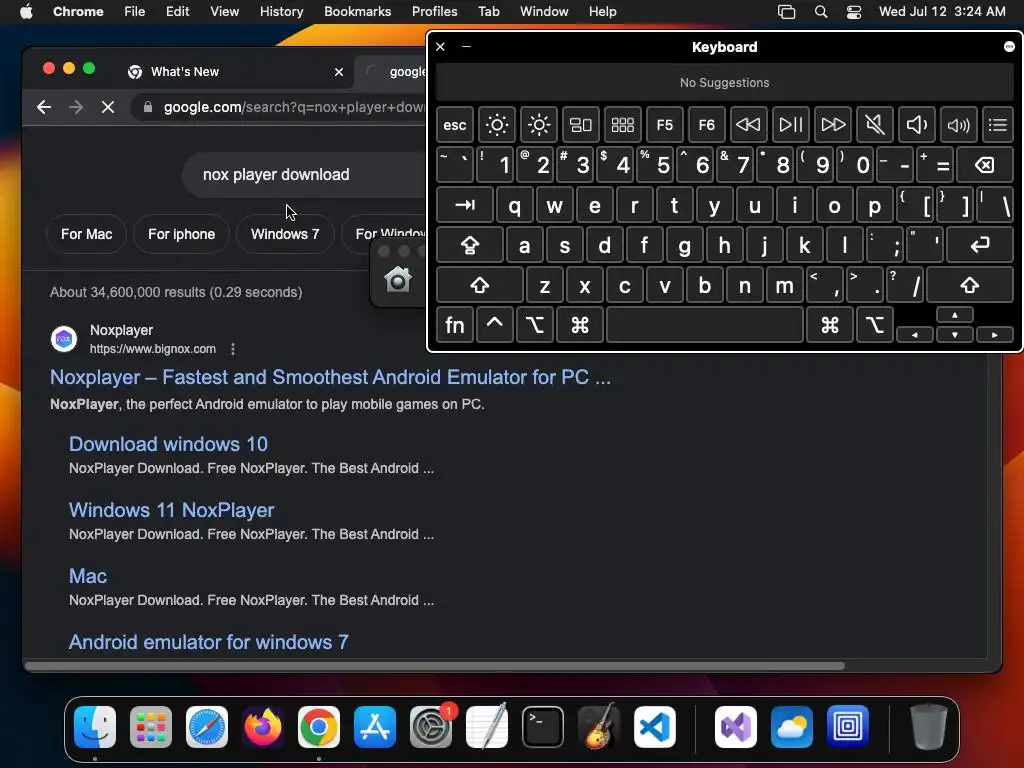1024x768 pixels.
Task: Tap the space bar on Keyboard
Action: (x=705, y=325)
